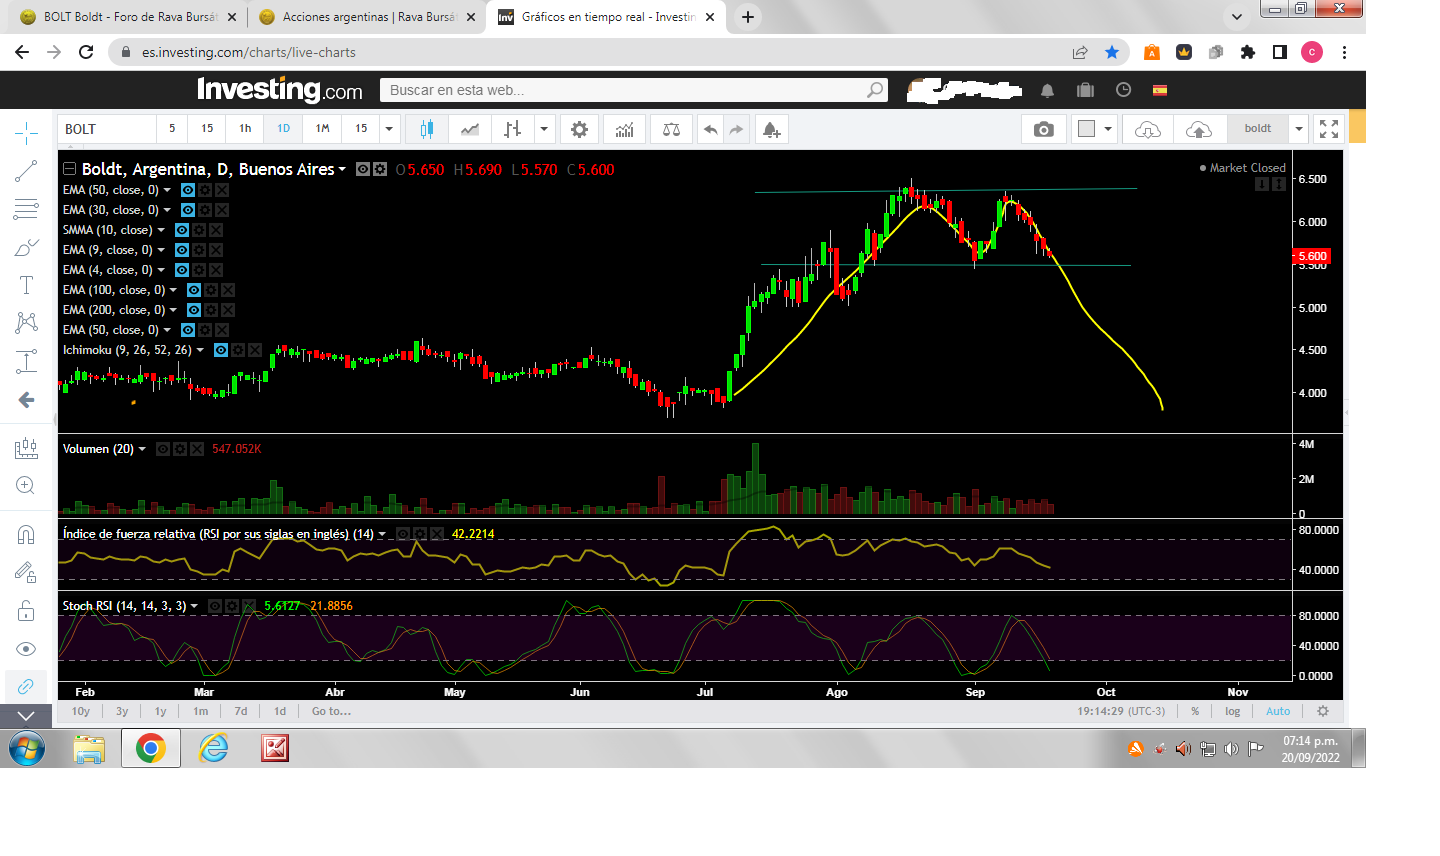This screenshot has height=856, width=1440.
Task: Click the 1y date range button
Action: click(160, 711)
